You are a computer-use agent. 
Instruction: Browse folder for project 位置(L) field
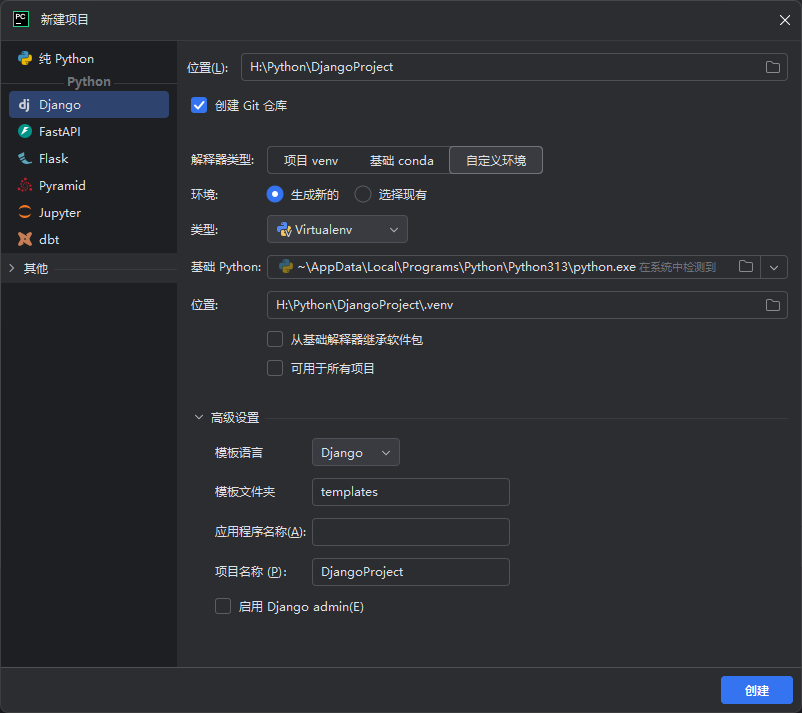pyautogui.click(x=772, y=67)
